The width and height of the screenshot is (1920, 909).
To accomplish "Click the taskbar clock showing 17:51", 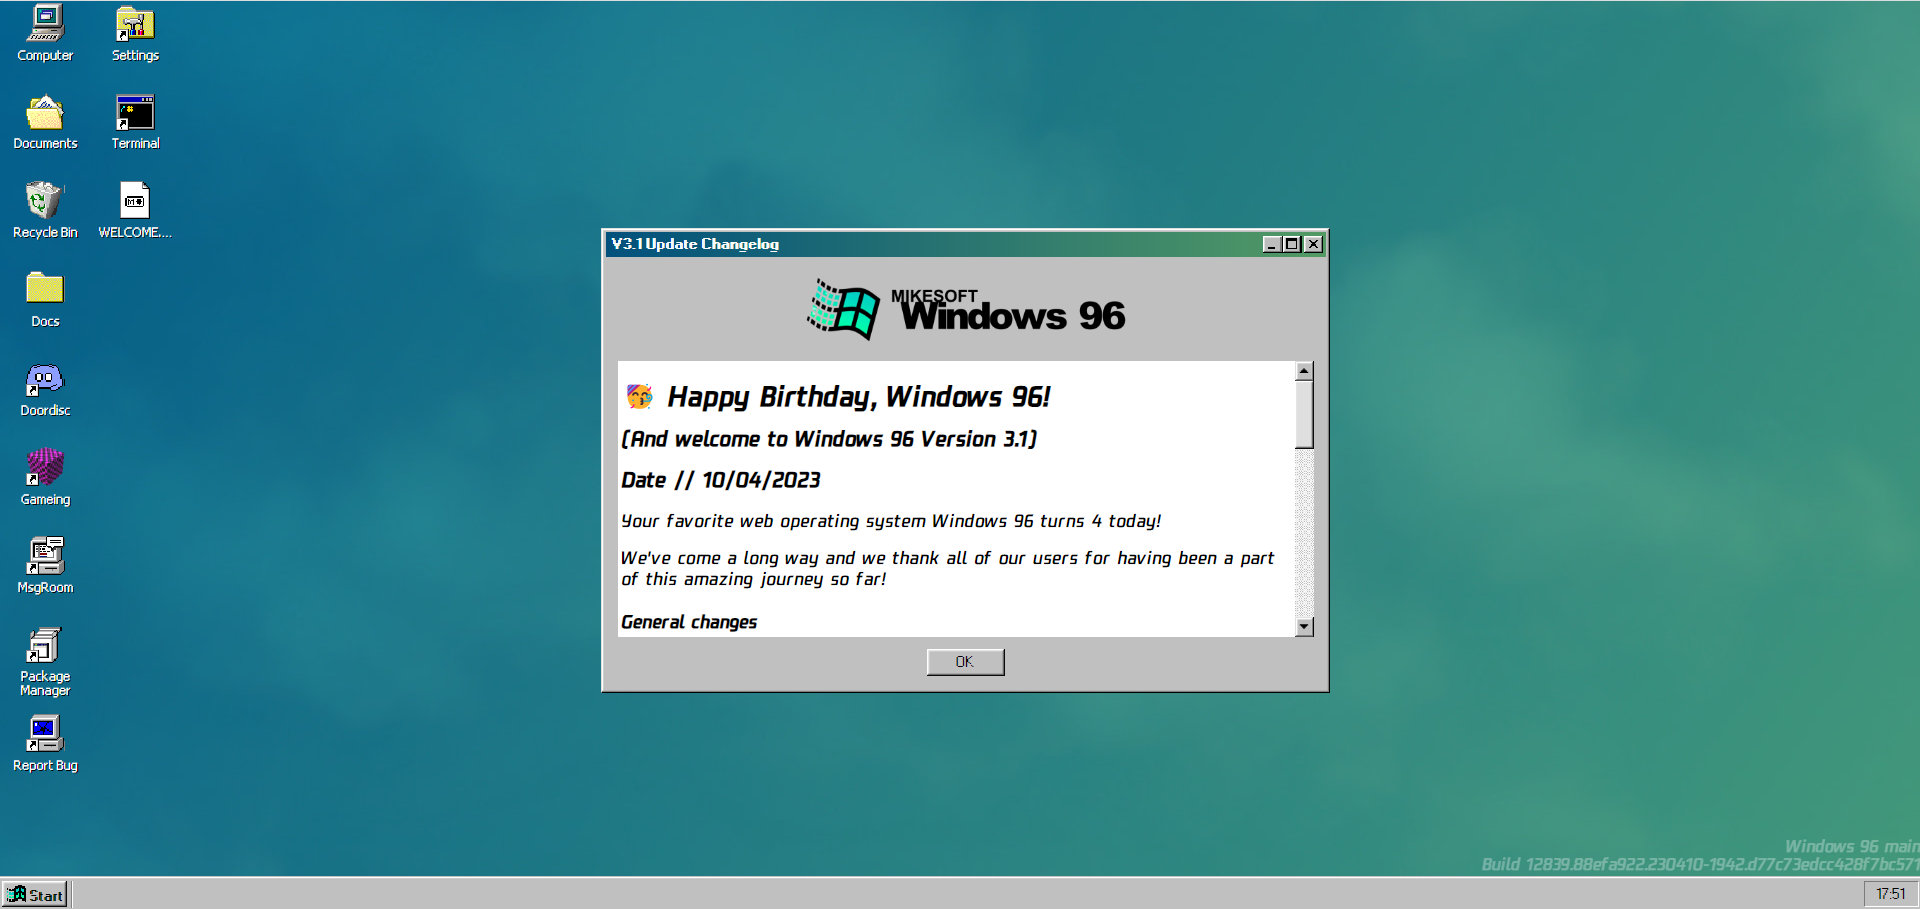I will click(x=1890, y=894).
